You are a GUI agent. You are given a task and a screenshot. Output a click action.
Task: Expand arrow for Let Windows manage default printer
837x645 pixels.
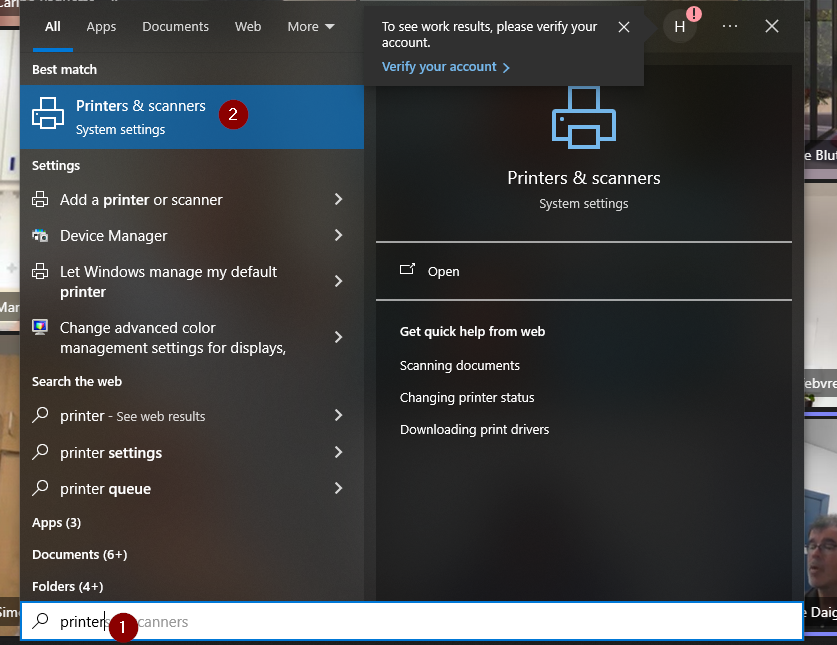click(338, 281)
